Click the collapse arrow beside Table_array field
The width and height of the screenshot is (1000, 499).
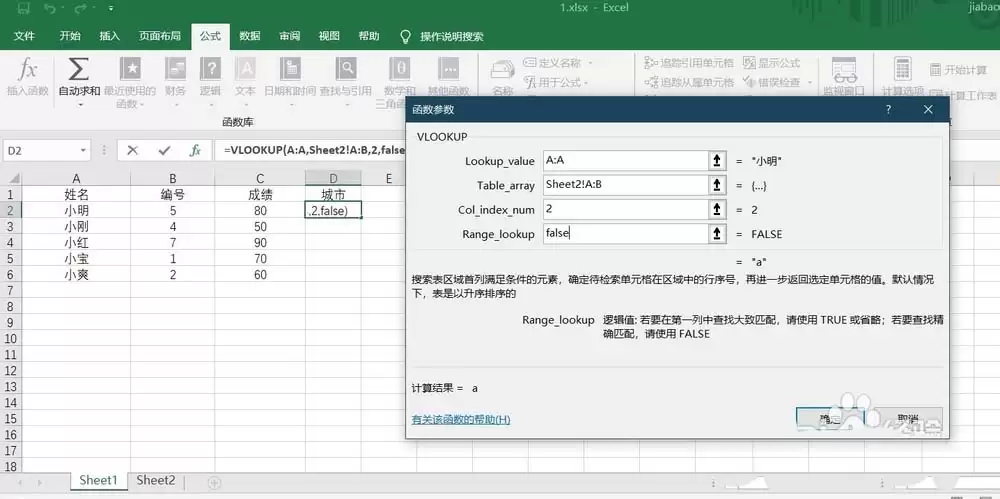click(717, 185)
